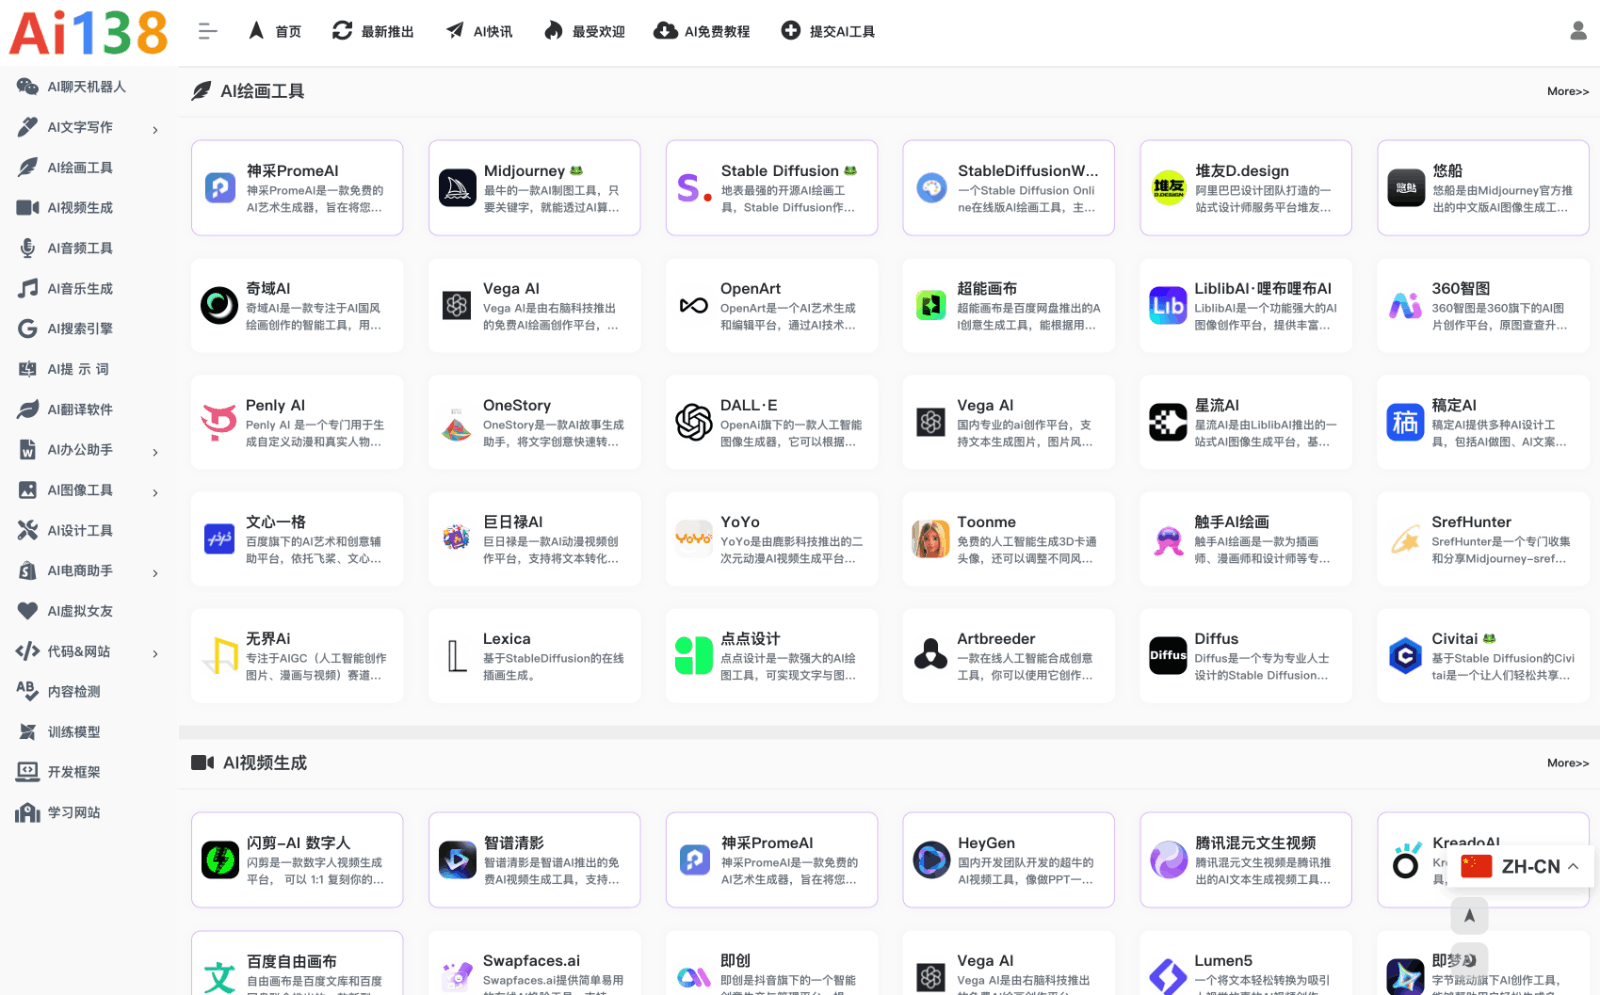Expand the AI文字写作 sidebar submenu arrow
This screenshot has height=995, width=1600.
(x=155, y=130)
